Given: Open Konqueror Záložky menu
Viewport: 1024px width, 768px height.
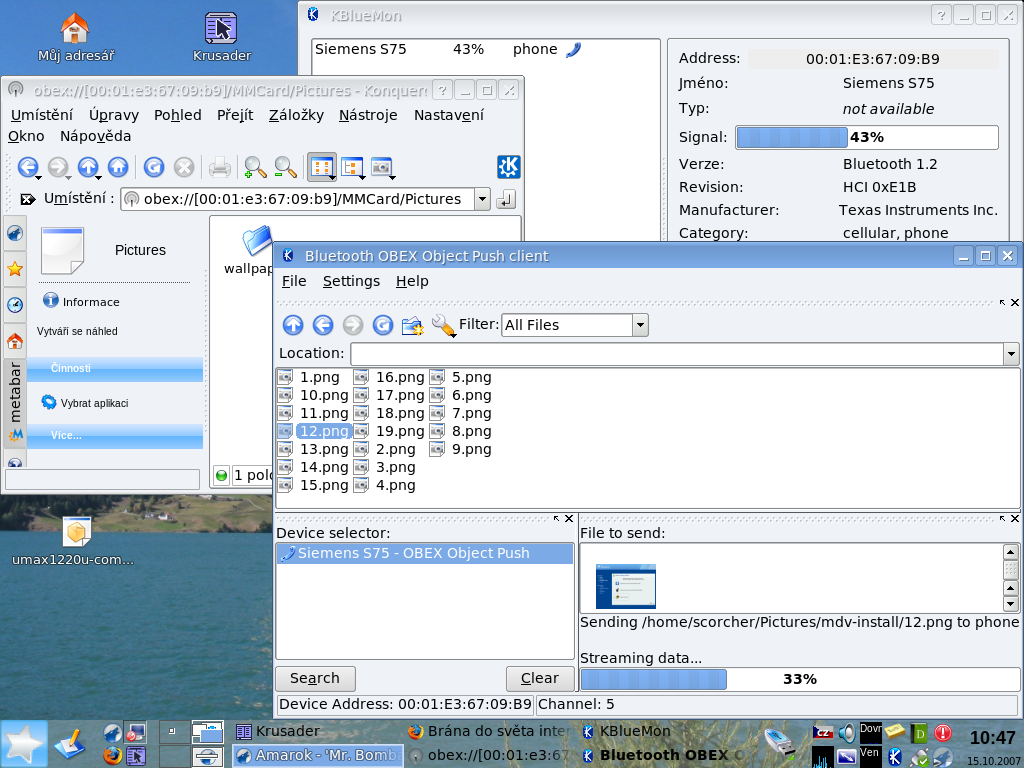Looking at the screenshot, I should click(x=296, y=115).
